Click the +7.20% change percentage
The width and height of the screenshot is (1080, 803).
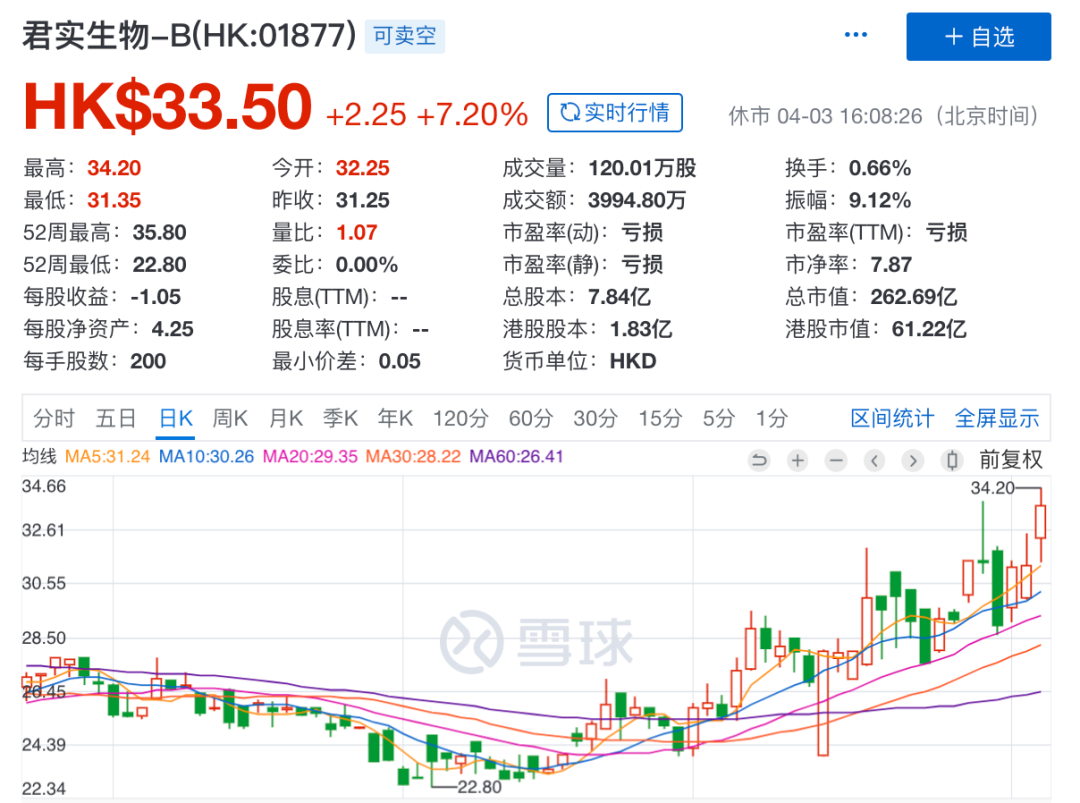pyautogui.click(x=472, y=114)
